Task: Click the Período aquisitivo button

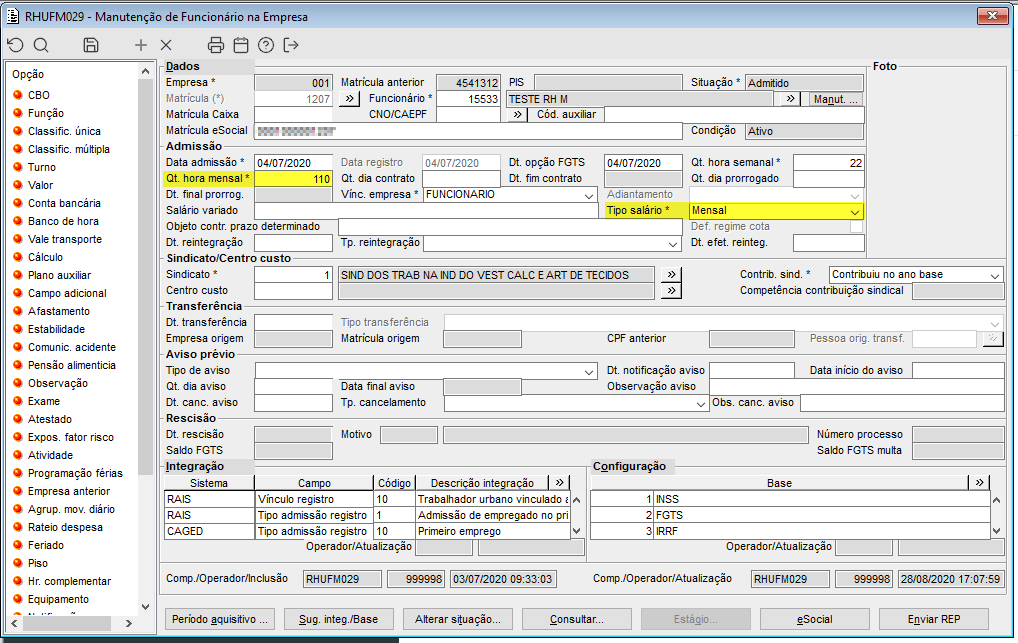Action: click(x=220, y=619)
